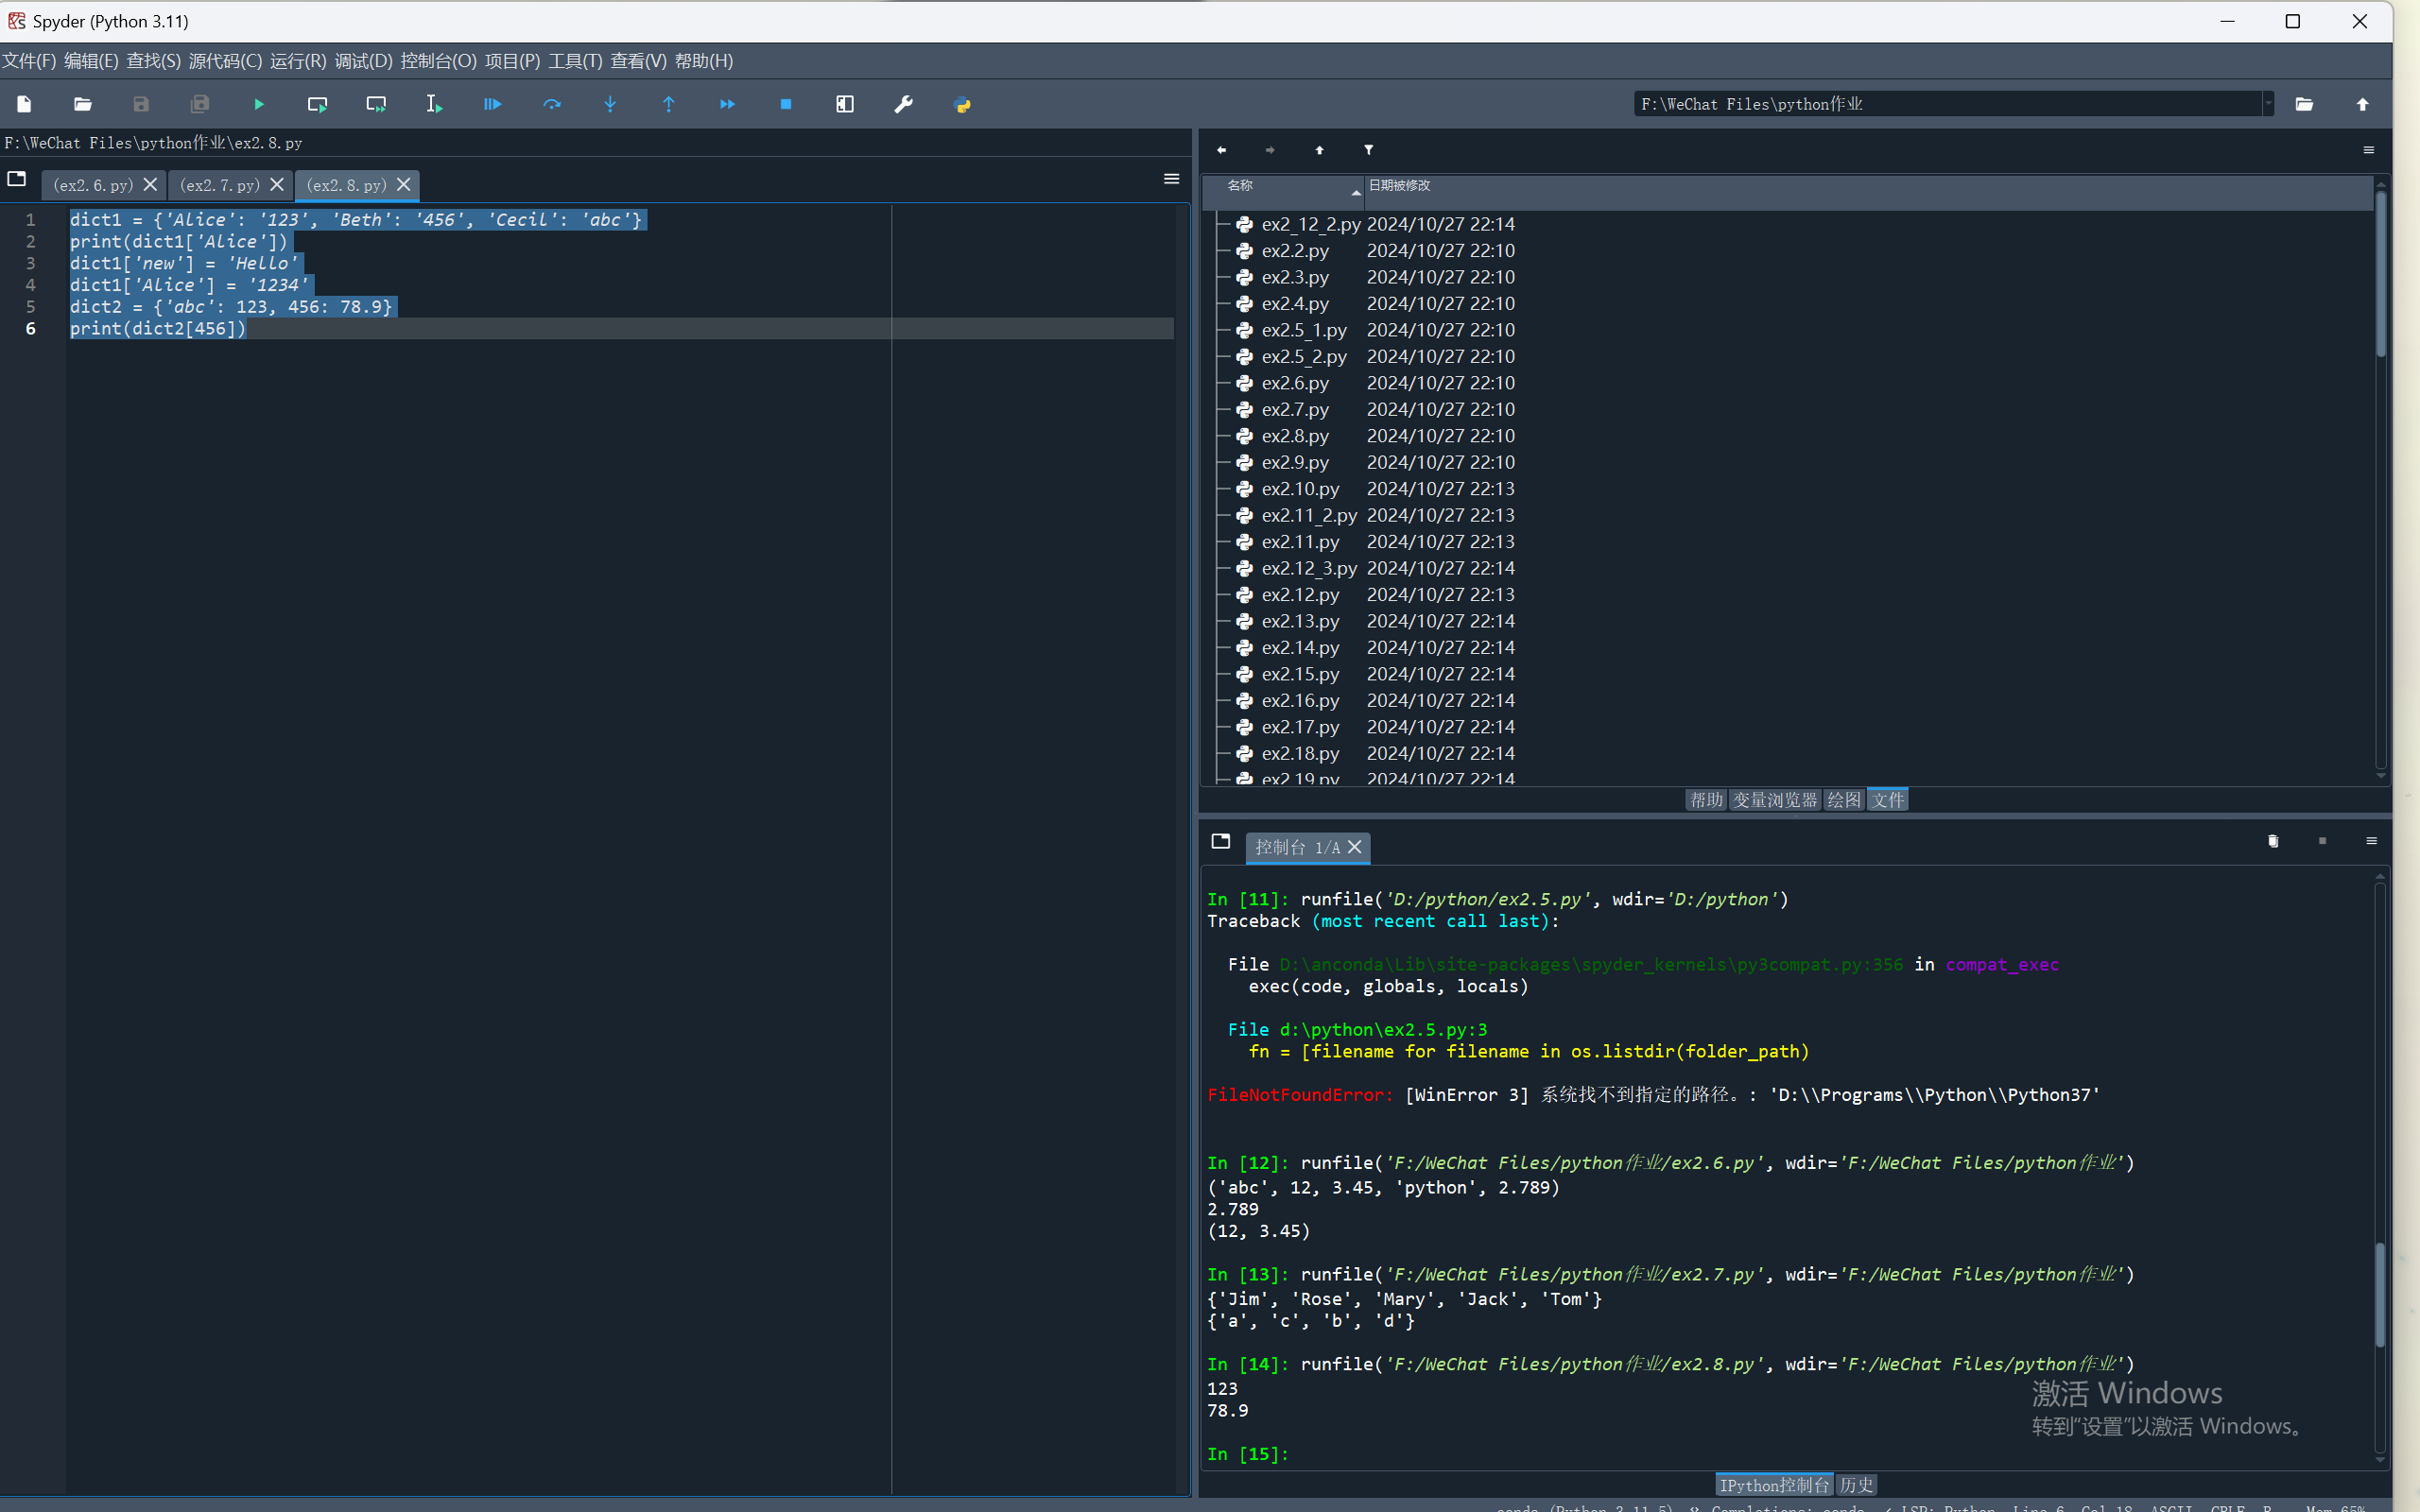2420x1512 pixels.
Task: Start debugging the file icon
Action: tap(493, 104)
